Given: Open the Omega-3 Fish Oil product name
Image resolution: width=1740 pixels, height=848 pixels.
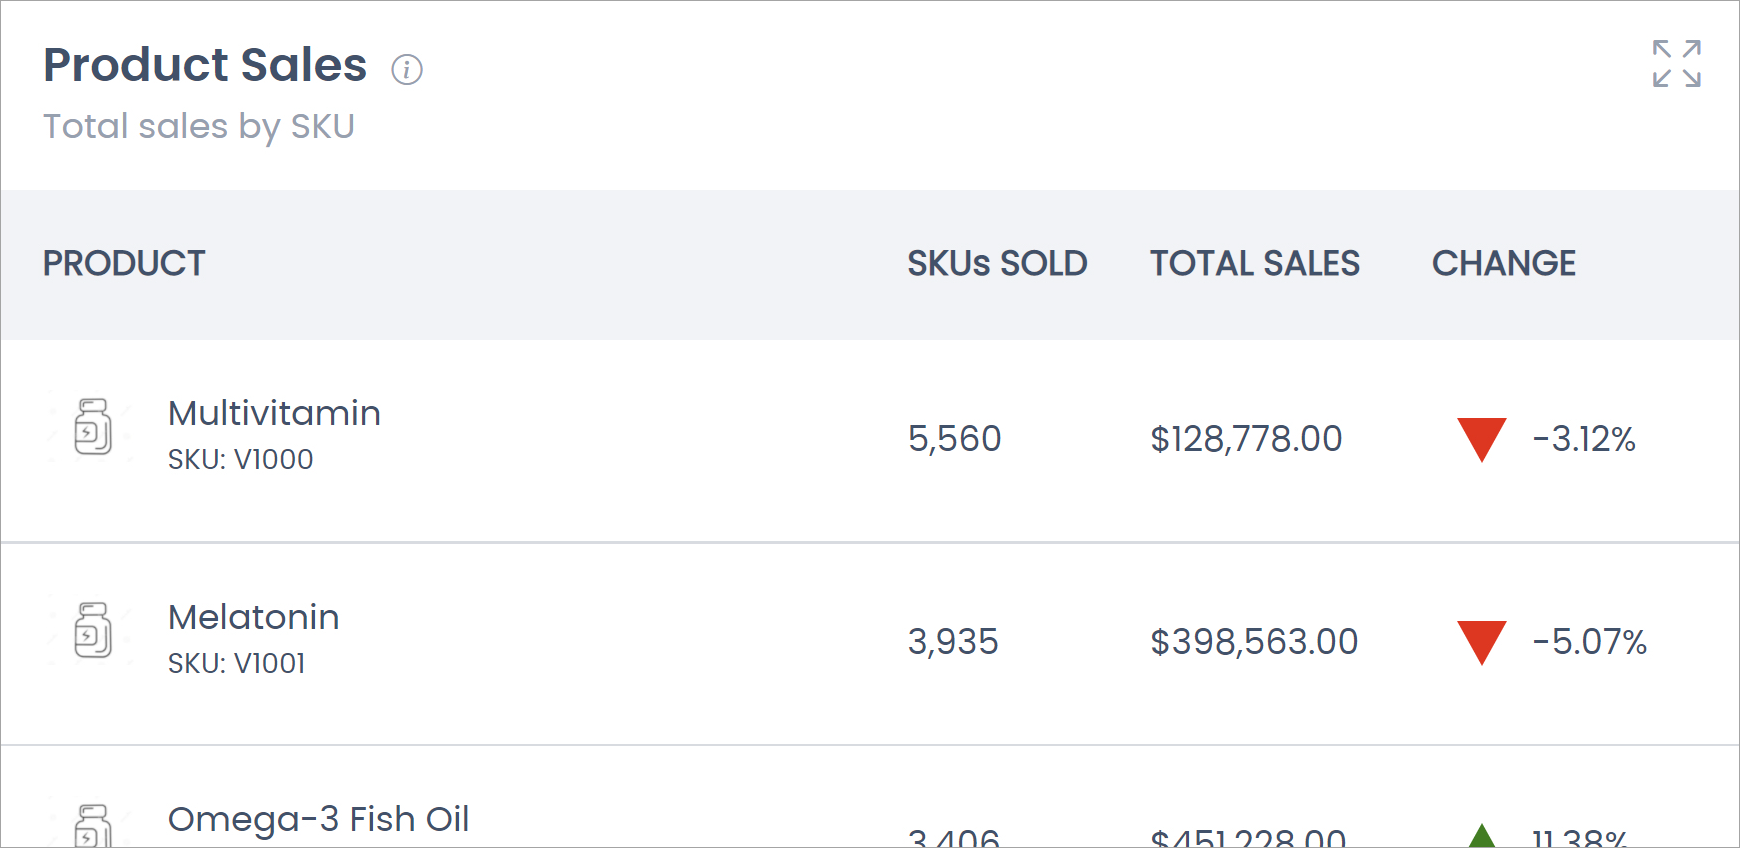Looking at the screenshot, I should (x=318, y=819).
